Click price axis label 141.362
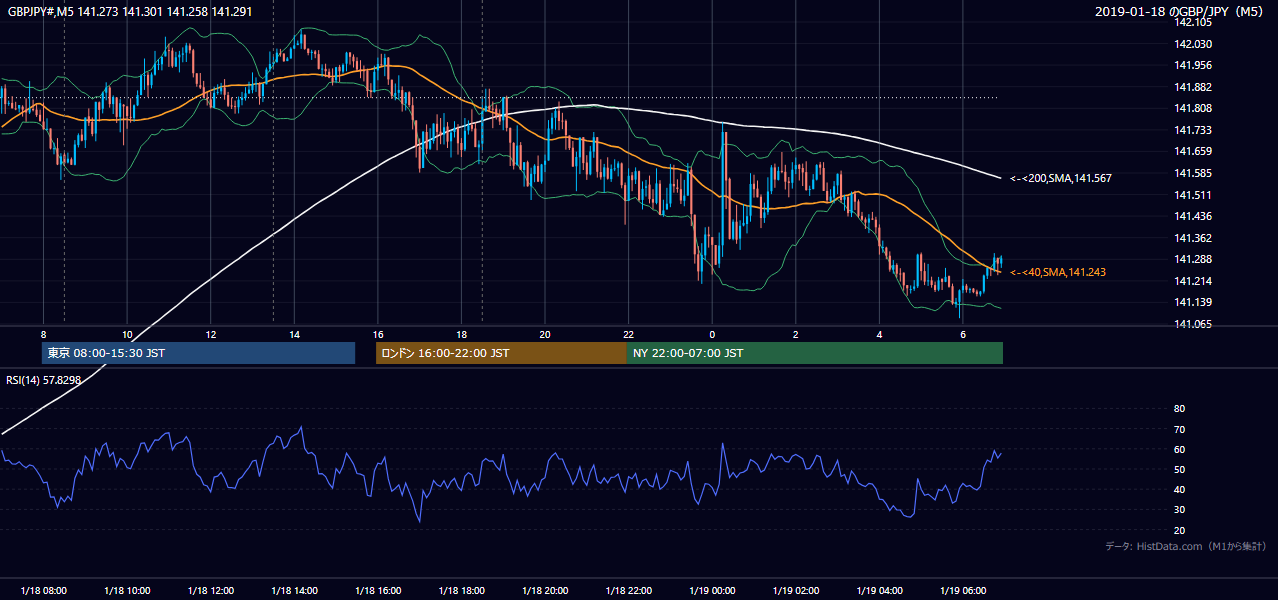 click(1193, 238)
